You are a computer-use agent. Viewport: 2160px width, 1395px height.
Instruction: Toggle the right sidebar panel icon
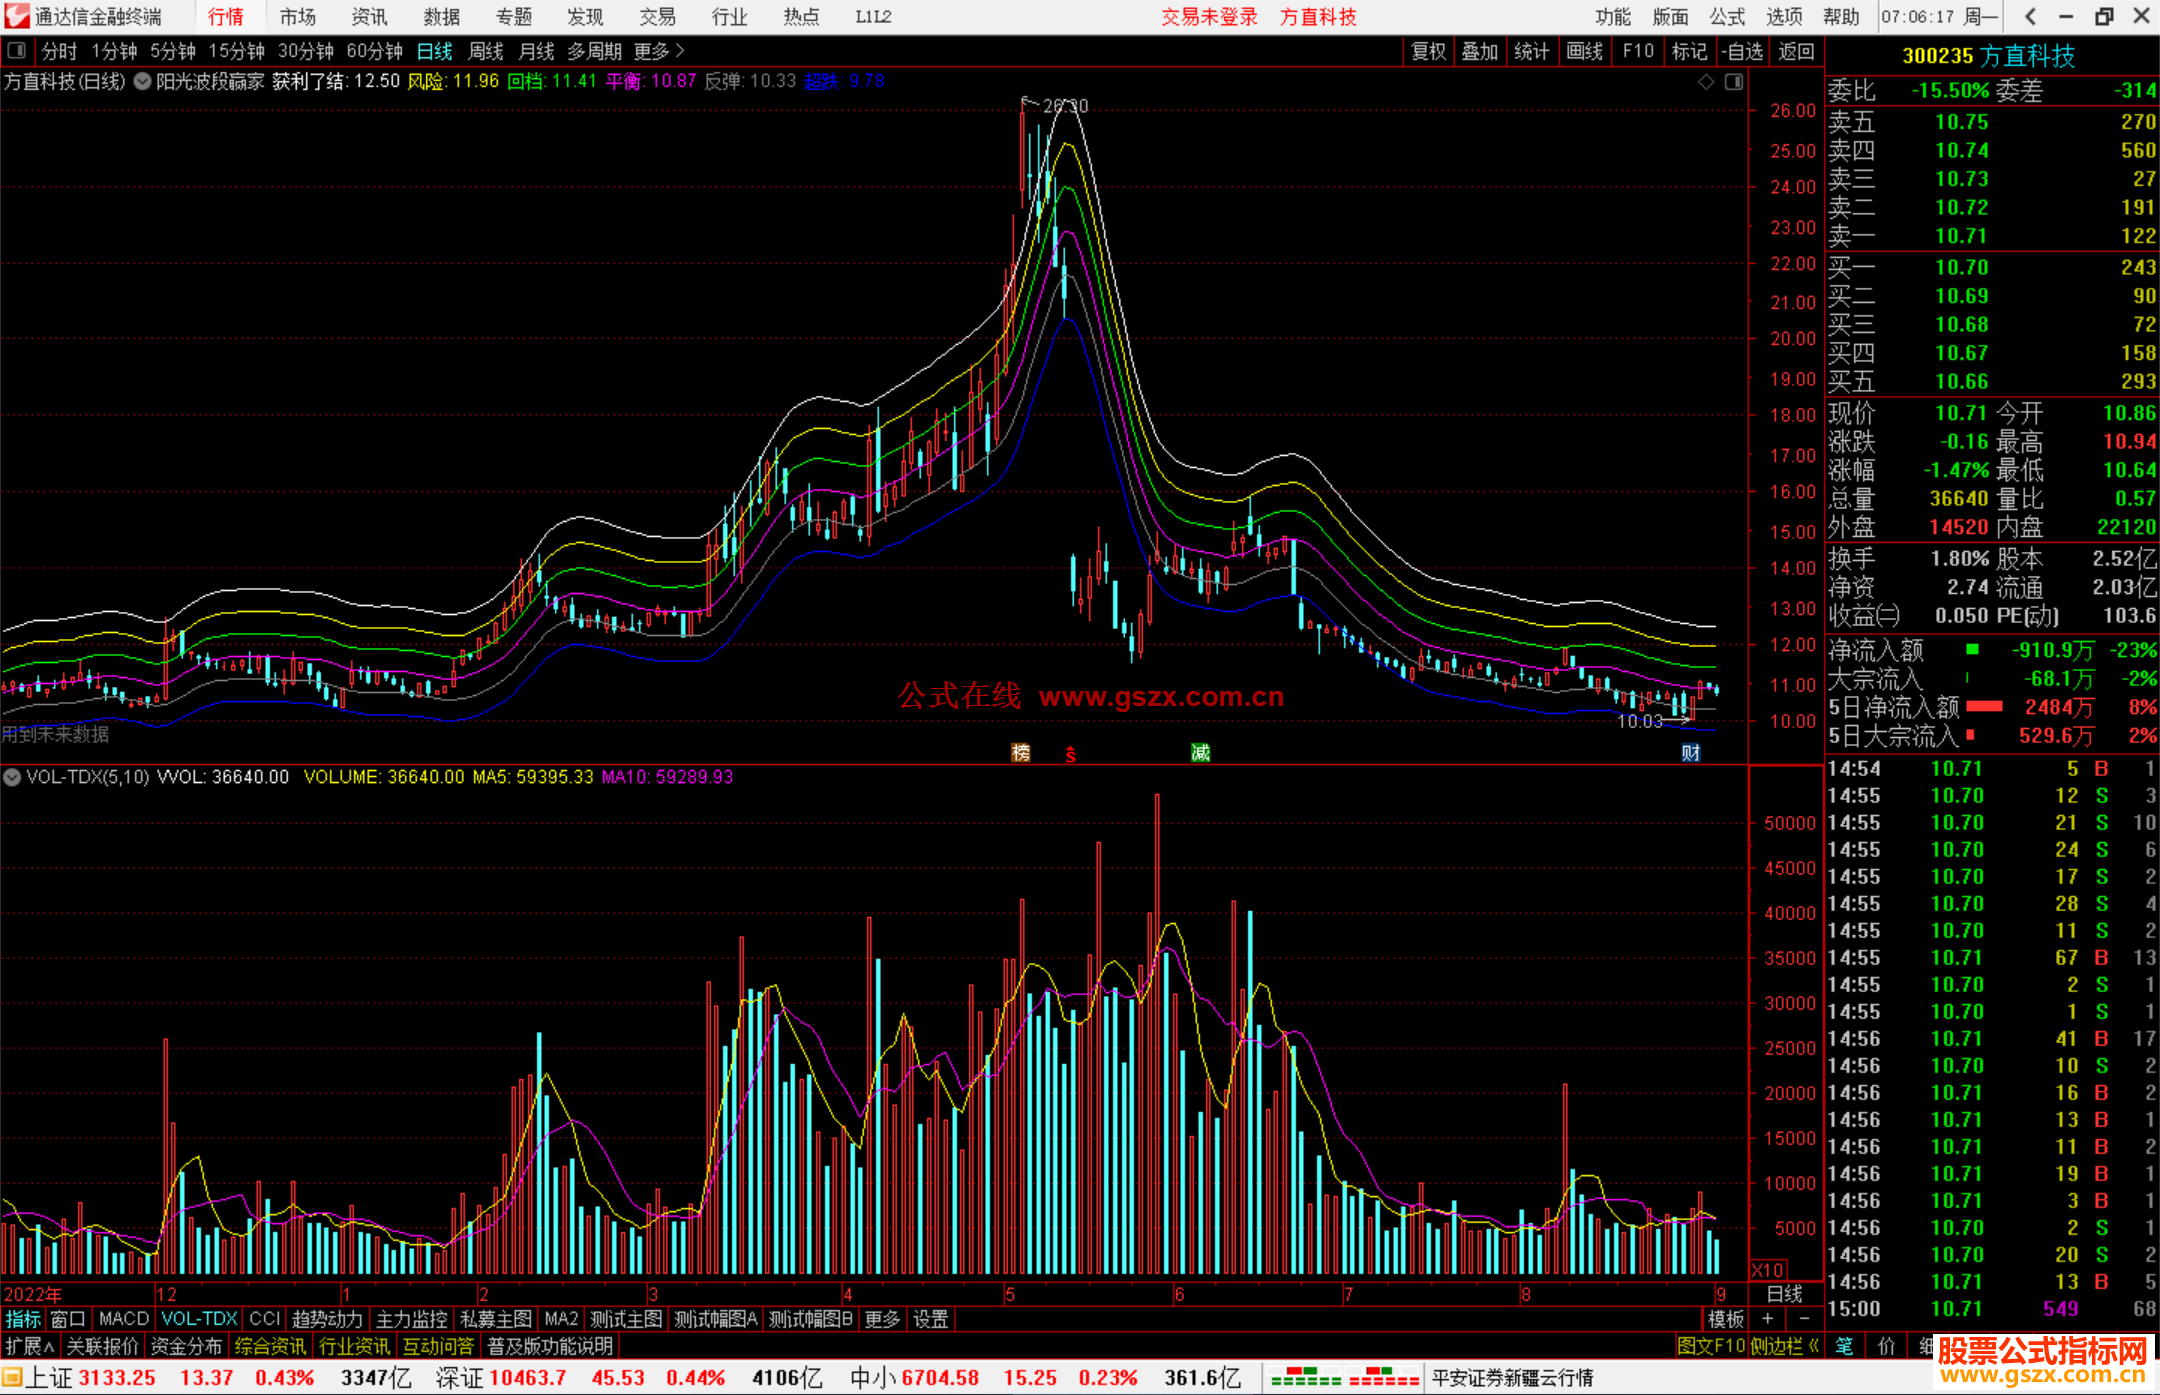(x=1734, y=82)
